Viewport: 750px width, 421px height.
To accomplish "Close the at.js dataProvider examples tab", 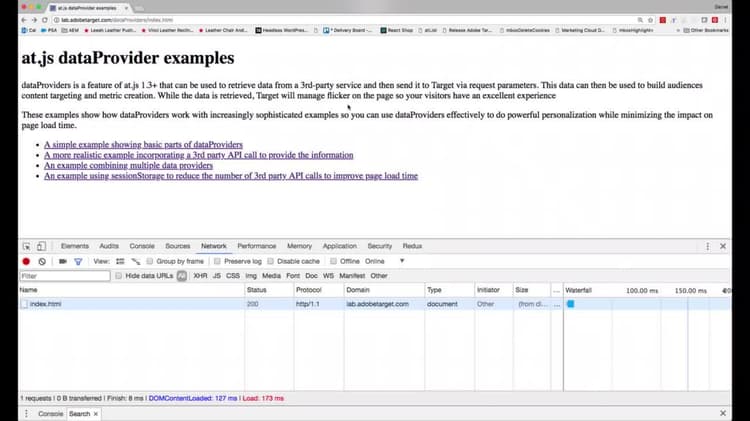I will (x=126, y=8).
